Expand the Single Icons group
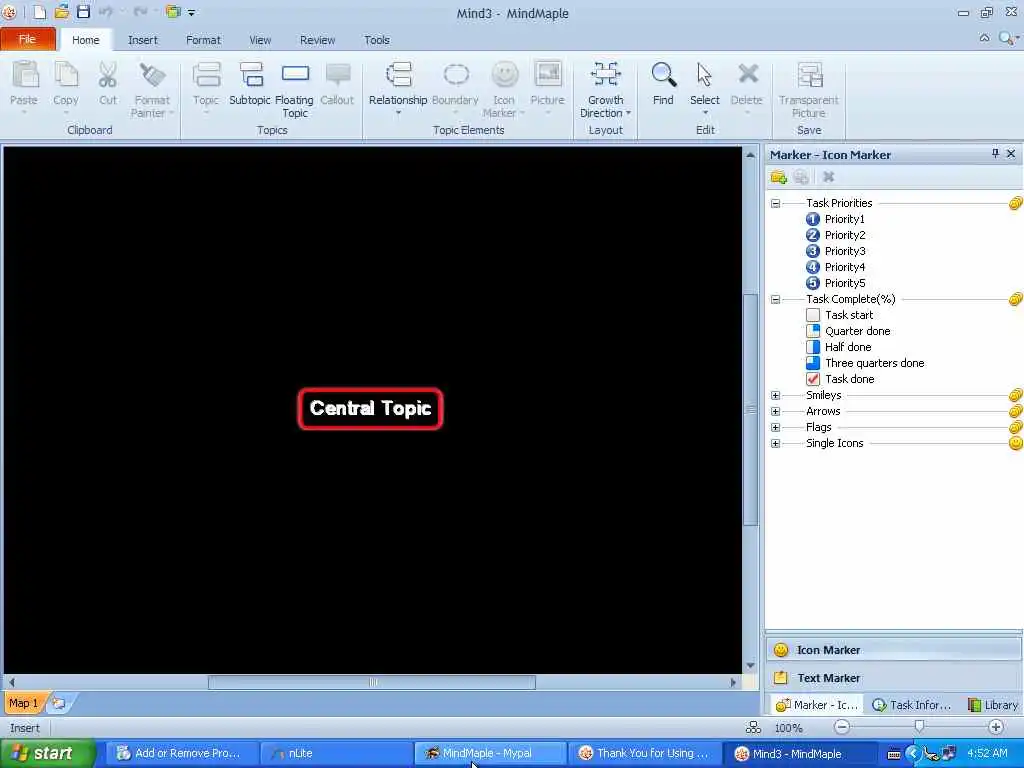 click(775, 443)
